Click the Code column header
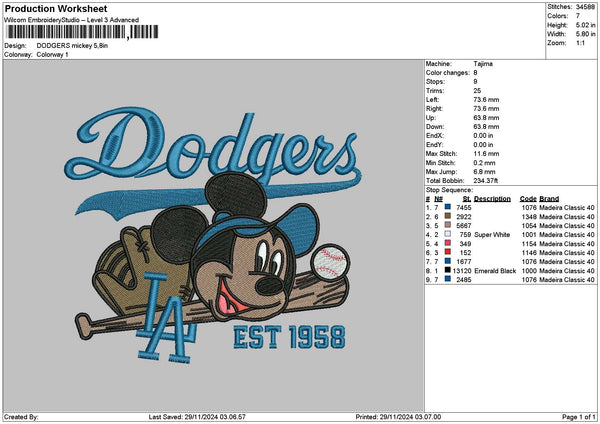 coord(528,199)
